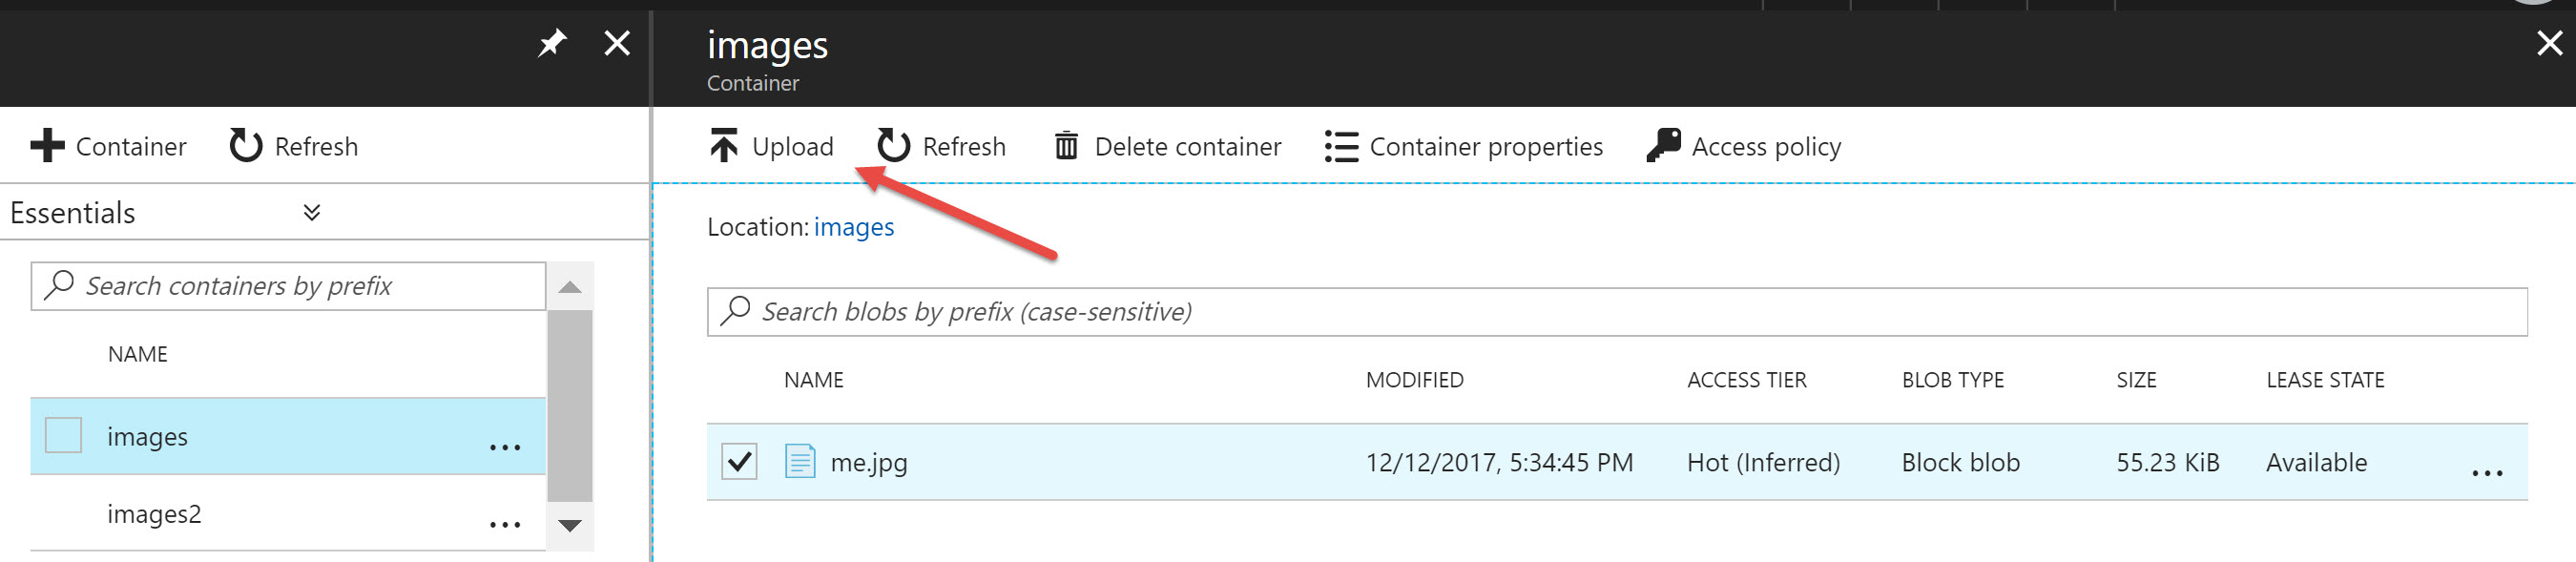Select the images2 container row

click(x=288, y=513)
